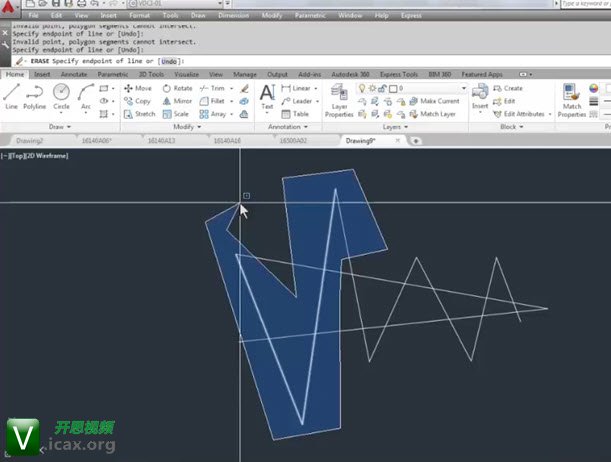Open the multiline Text tool
This screenshot has height=462, width=611.
(x=267, y=97)
